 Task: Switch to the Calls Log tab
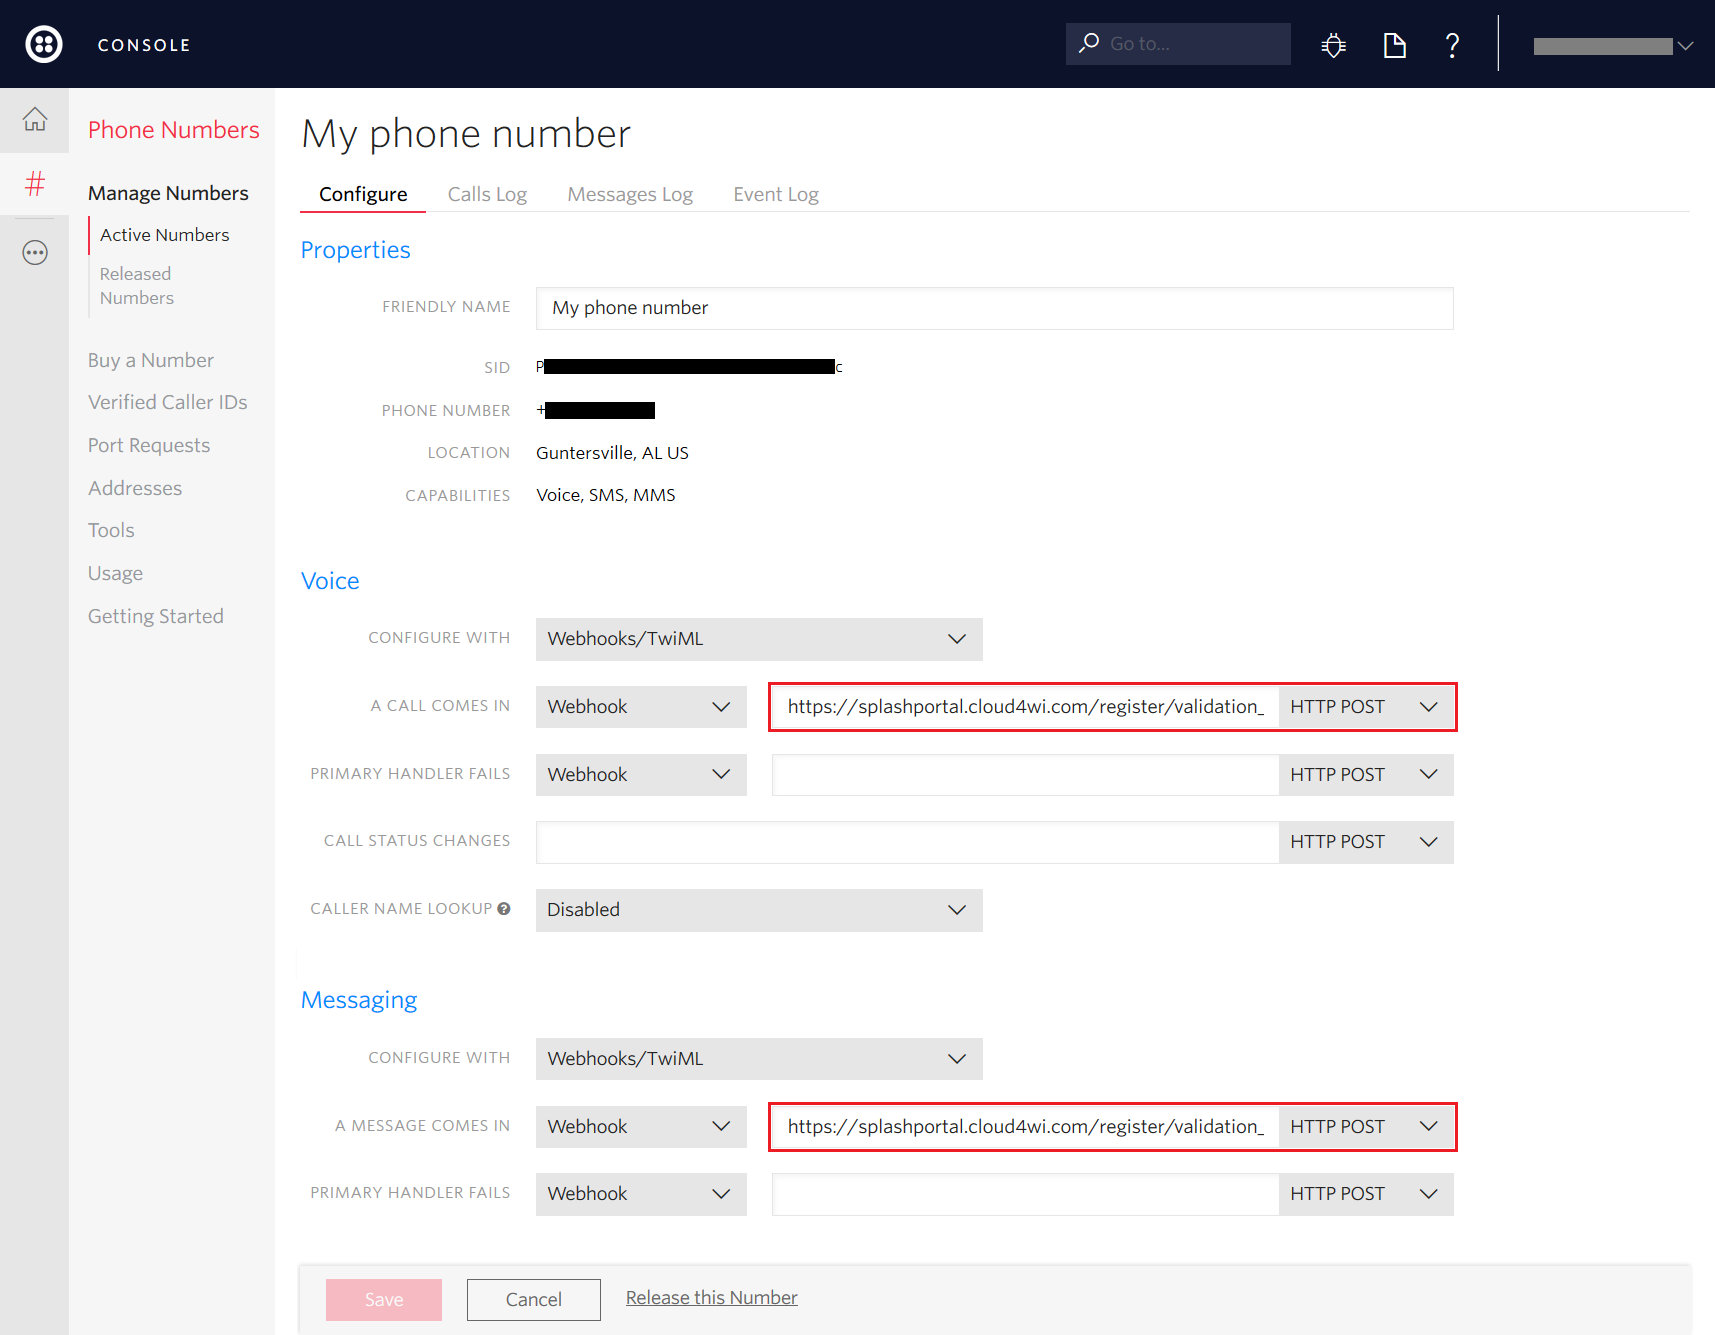[487, 194]
